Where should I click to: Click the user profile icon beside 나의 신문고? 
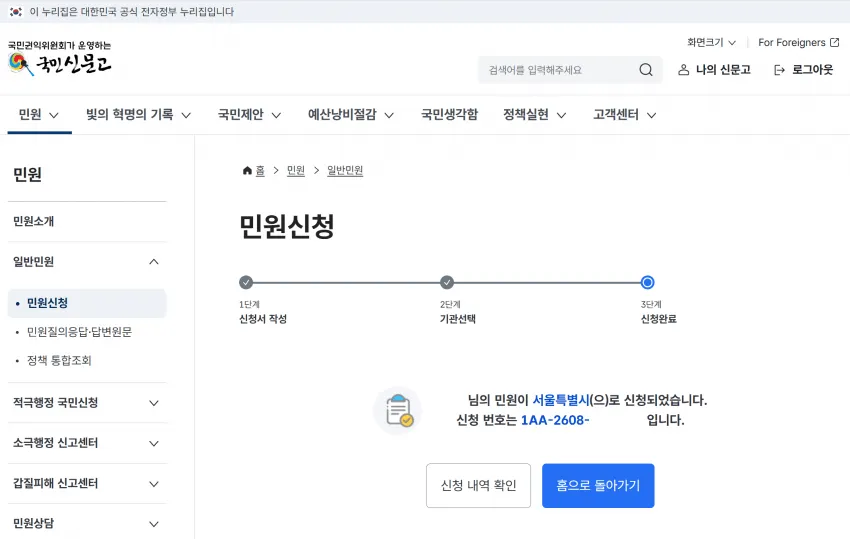click(x=684, y=70)
